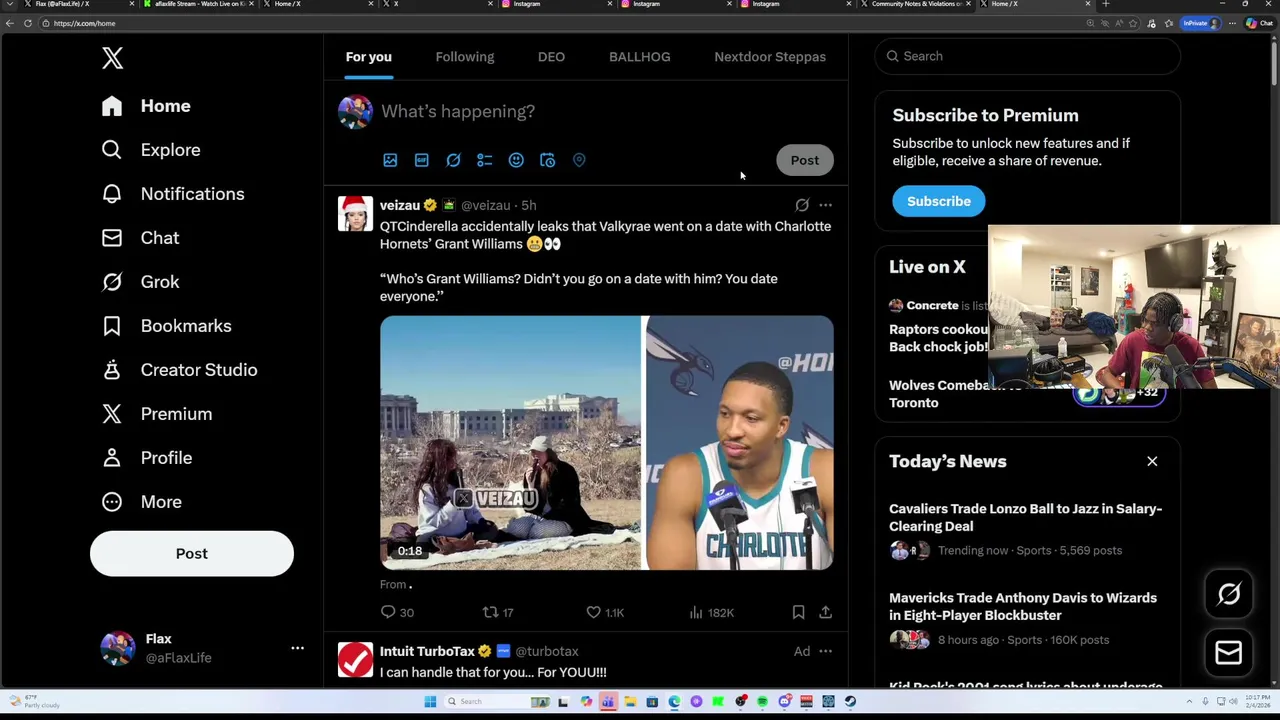Share veizau's post
Image resolution: width=1280 pixels, height=720 pixels.
(825, 612)
